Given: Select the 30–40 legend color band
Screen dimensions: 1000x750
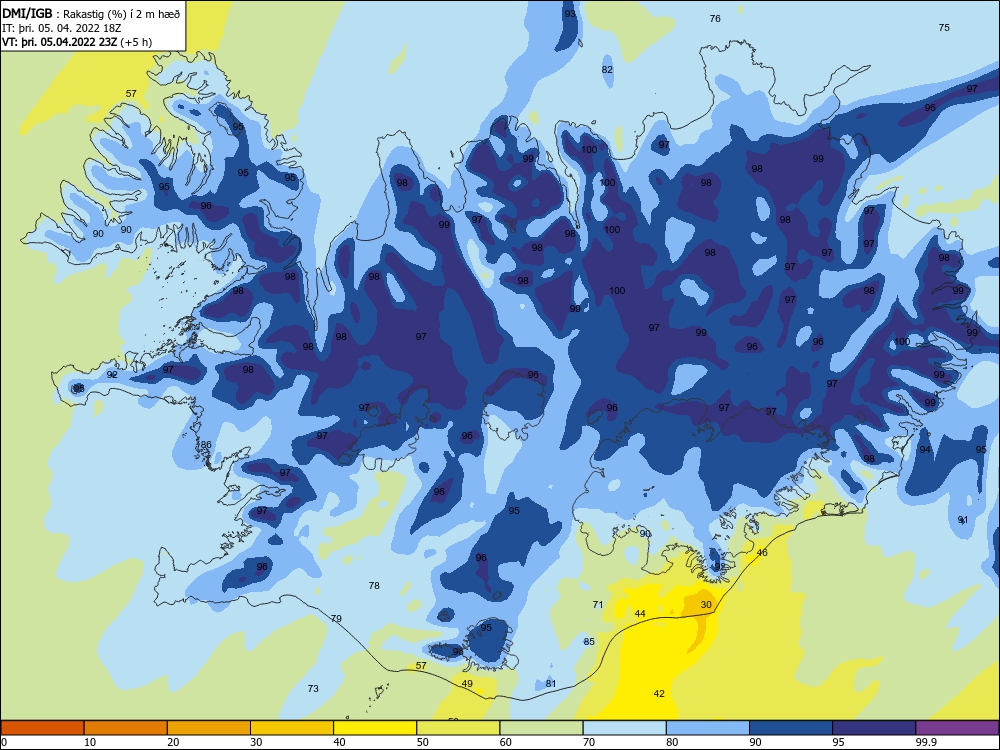Looking at the screenshot, I should (292, 728).
